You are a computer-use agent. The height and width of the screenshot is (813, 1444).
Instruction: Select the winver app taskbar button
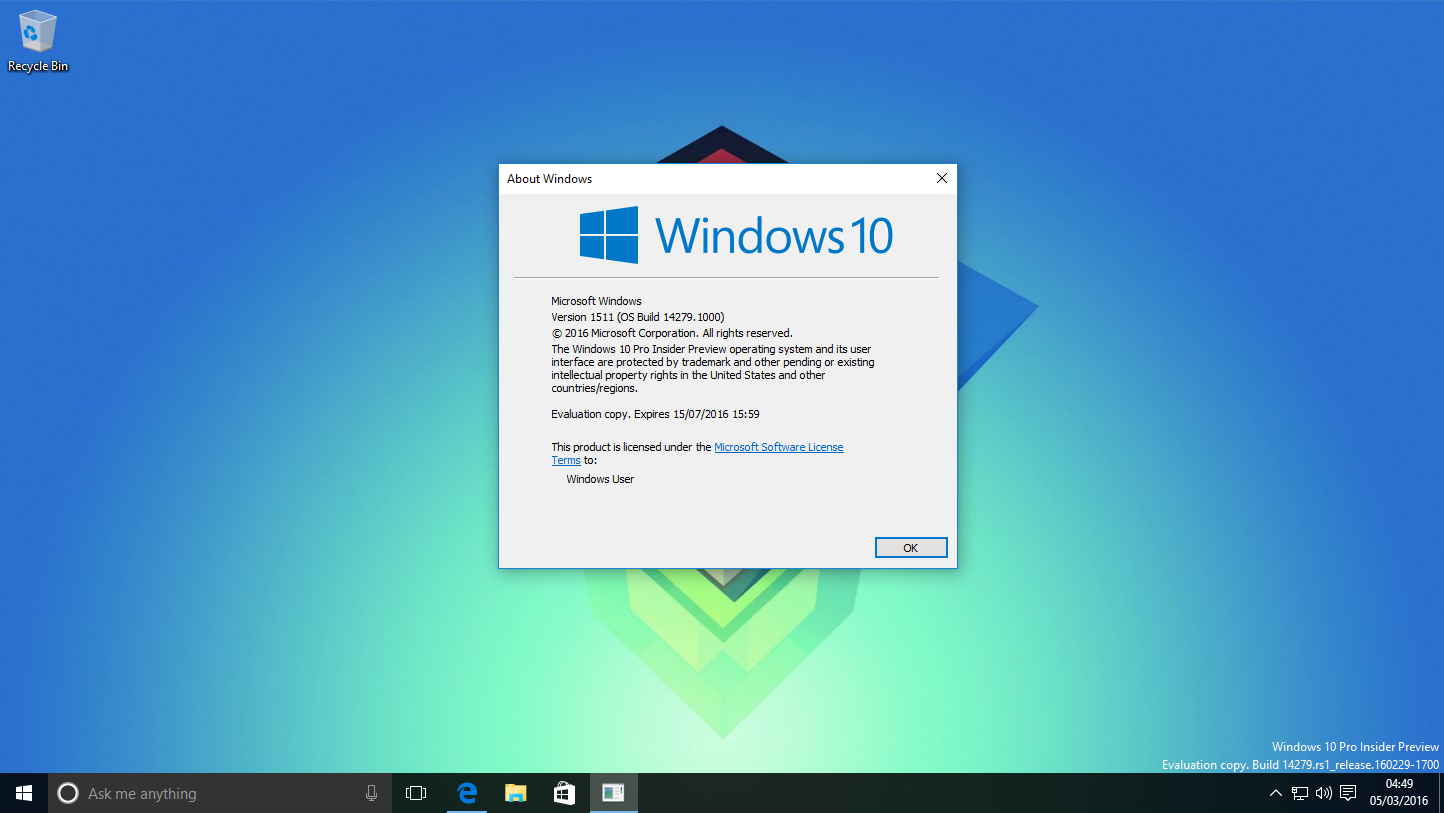tap(613, 793)
